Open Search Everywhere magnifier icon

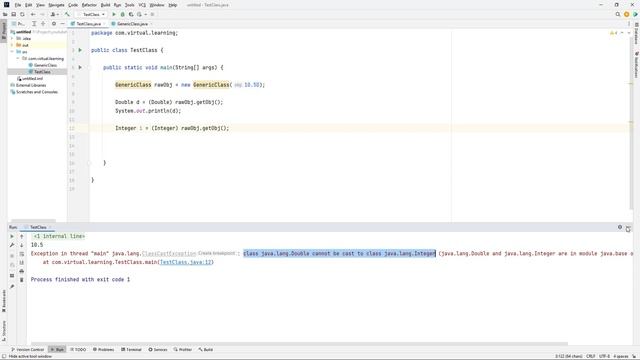point(618,14)
